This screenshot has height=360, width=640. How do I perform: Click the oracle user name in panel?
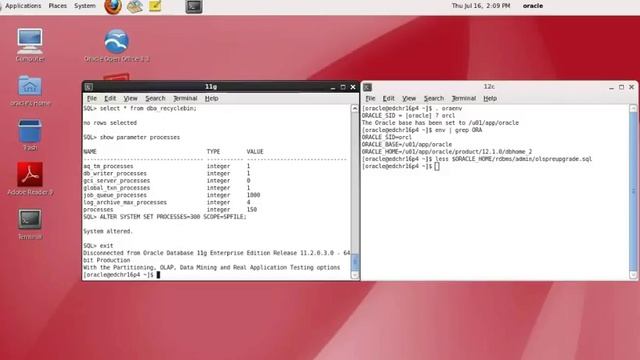click(x=533, y=6)
